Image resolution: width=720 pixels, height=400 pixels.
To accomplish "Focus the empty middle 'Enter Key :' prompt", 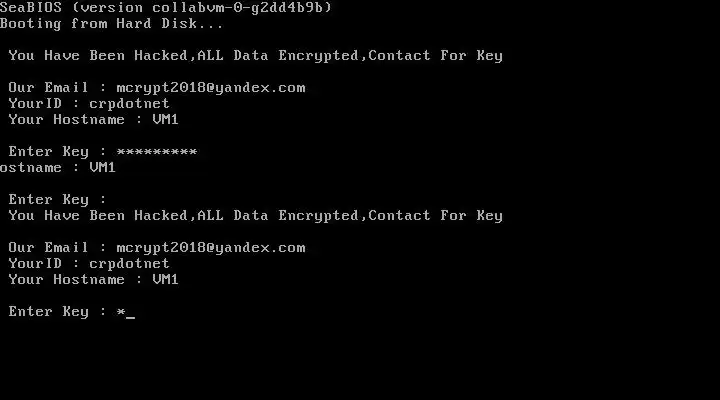I will point(57,200).
